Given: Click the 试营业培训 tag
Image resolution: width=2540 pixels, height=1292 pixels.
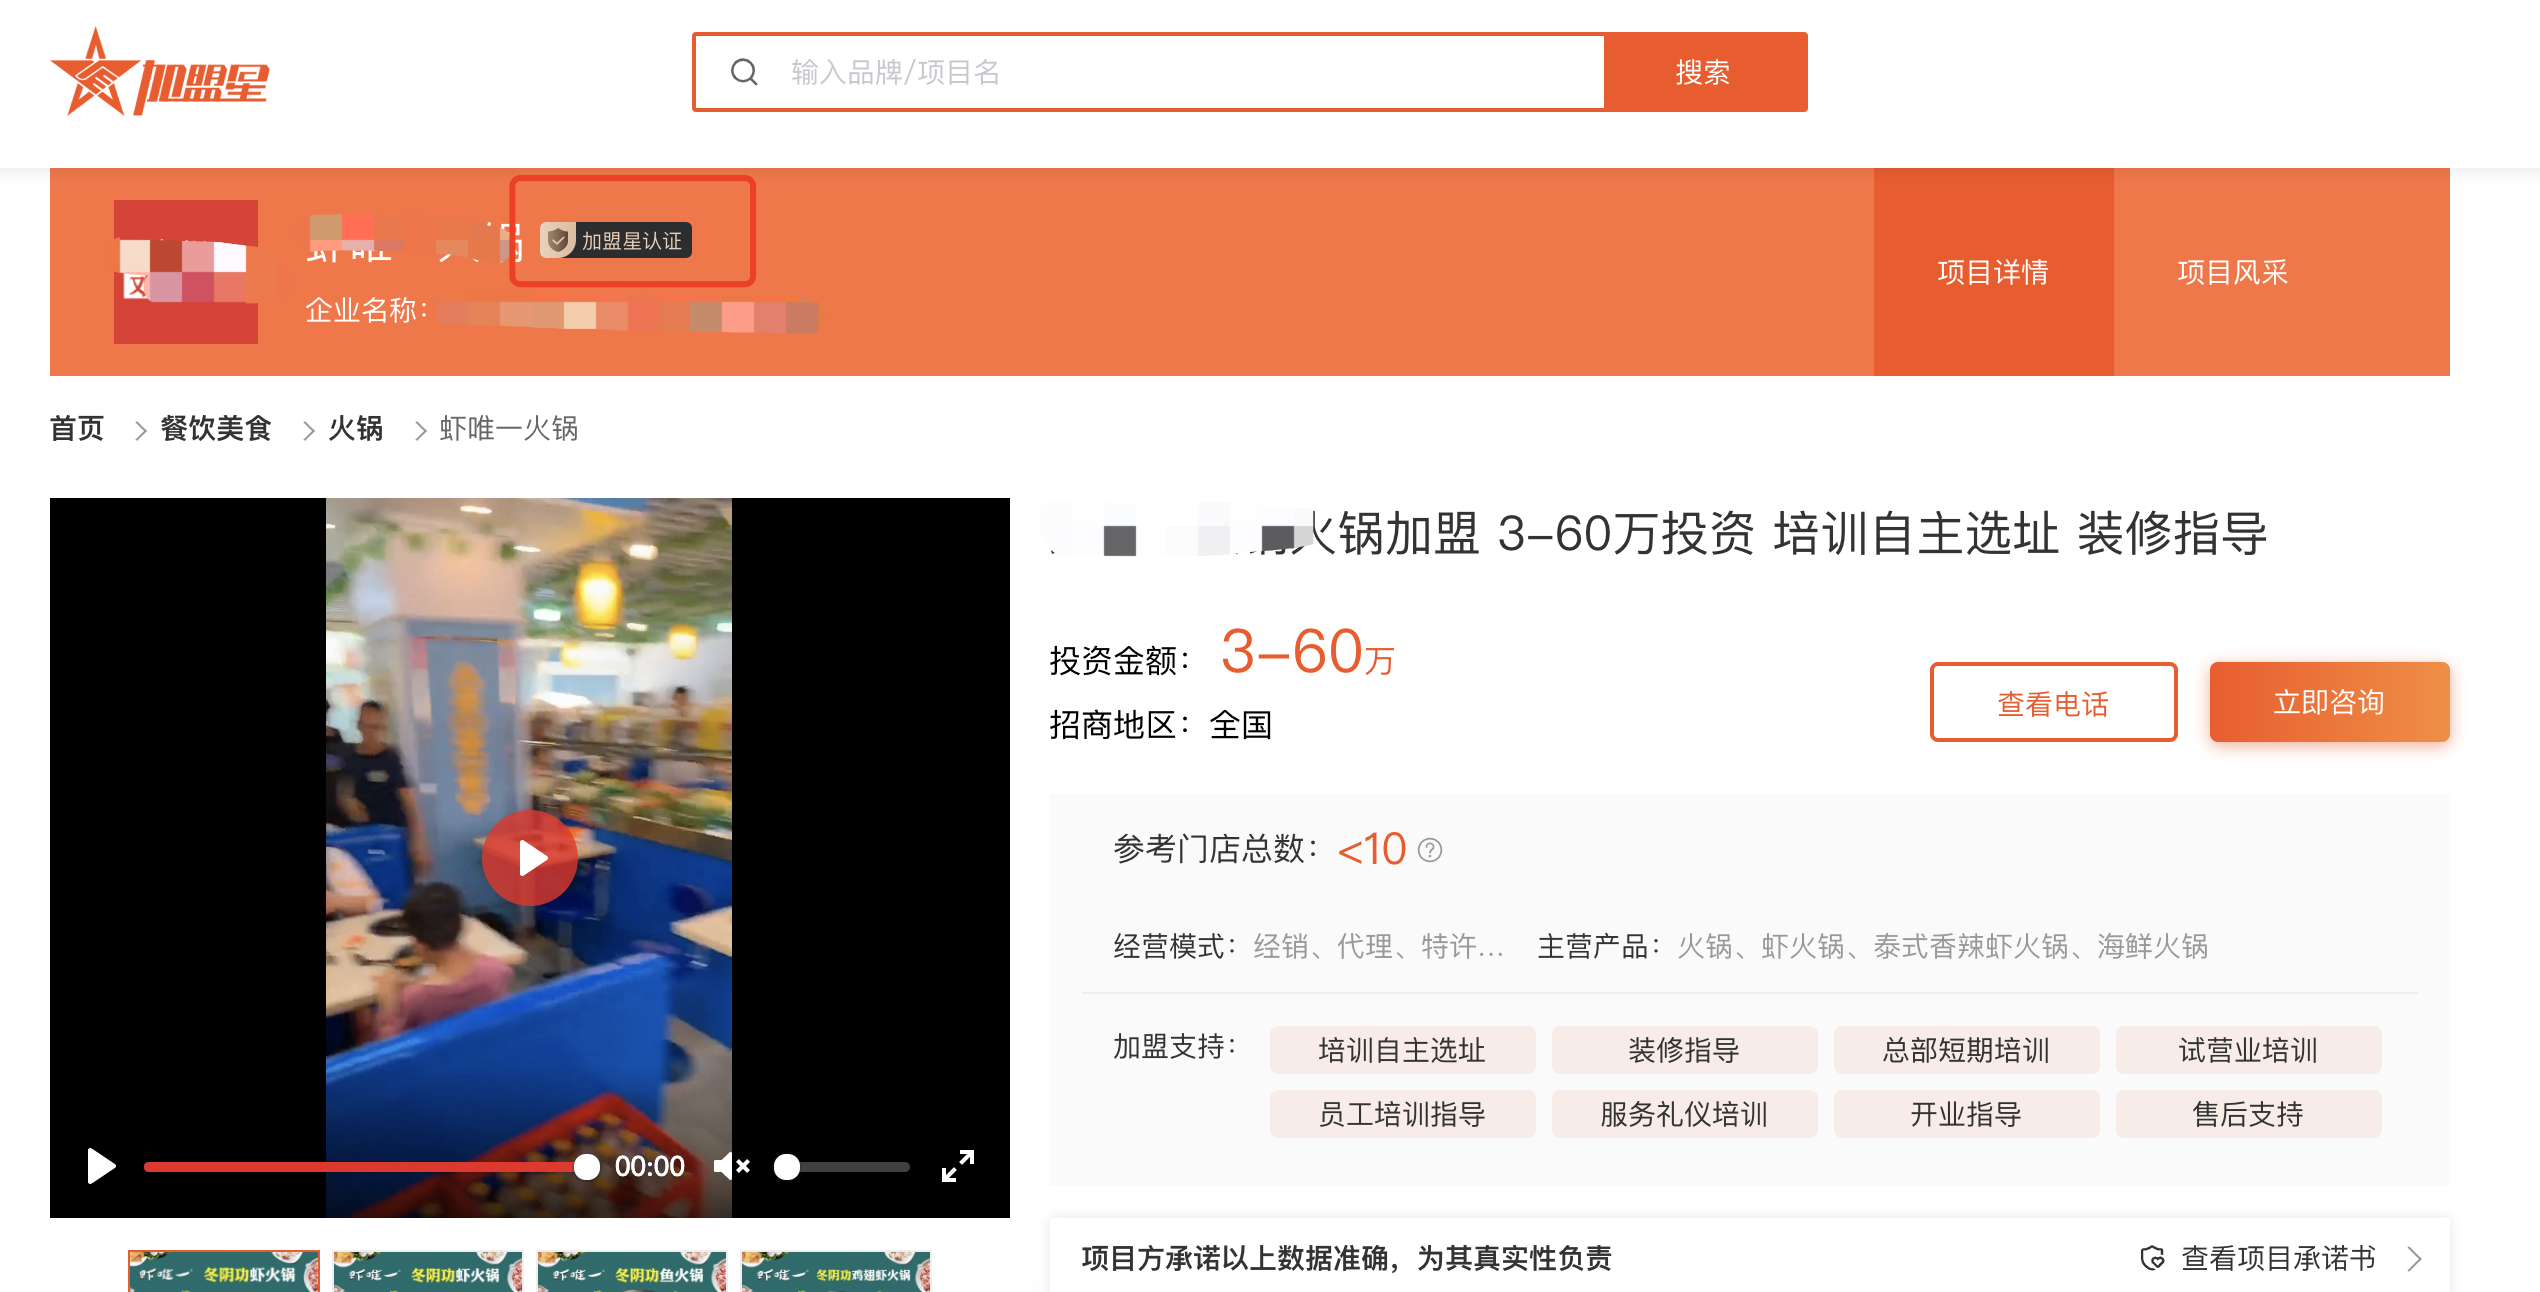Looking at the screenshot, I should [x=2248, y=1050].
